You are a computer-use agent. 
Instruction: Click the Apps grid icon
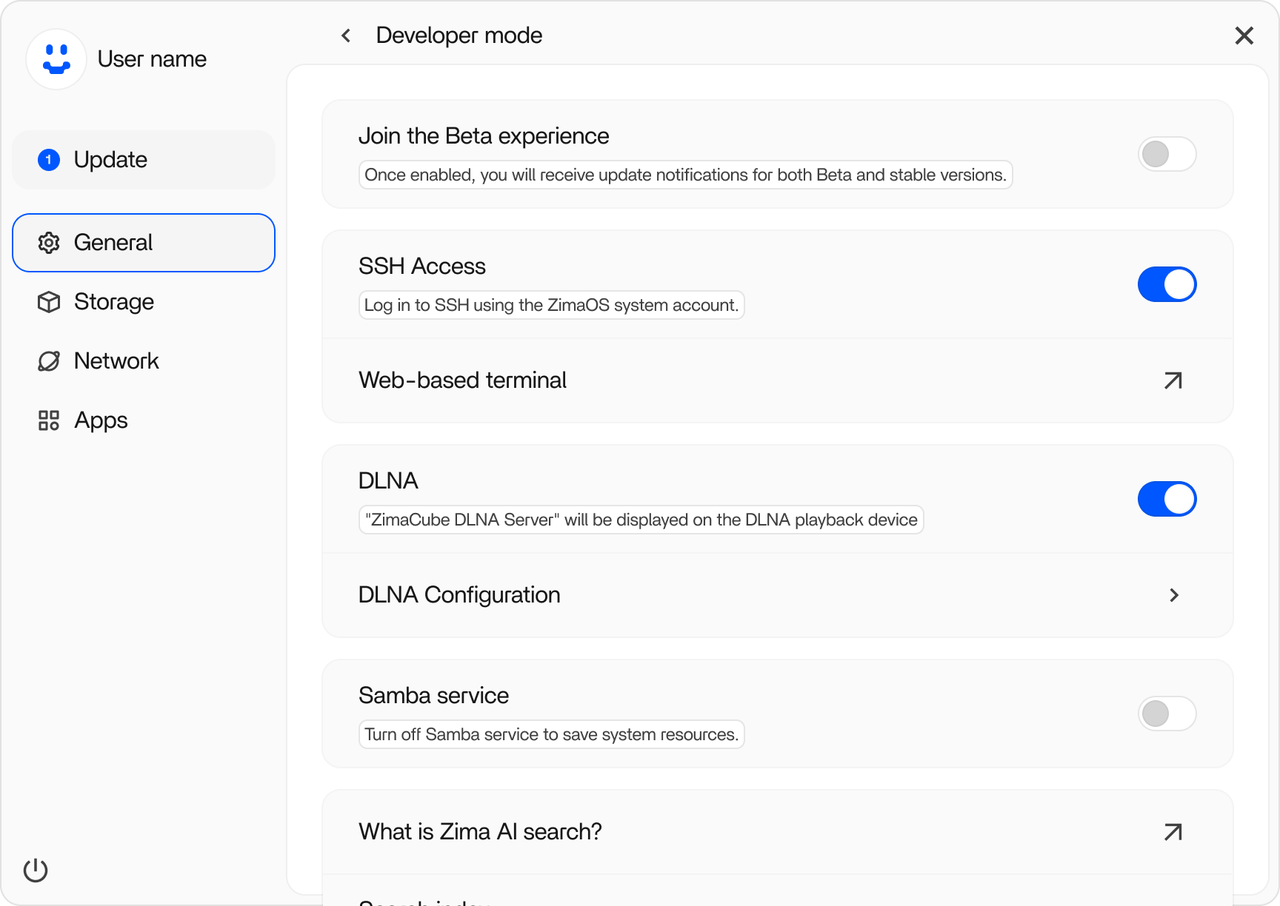tap(48, 421)
